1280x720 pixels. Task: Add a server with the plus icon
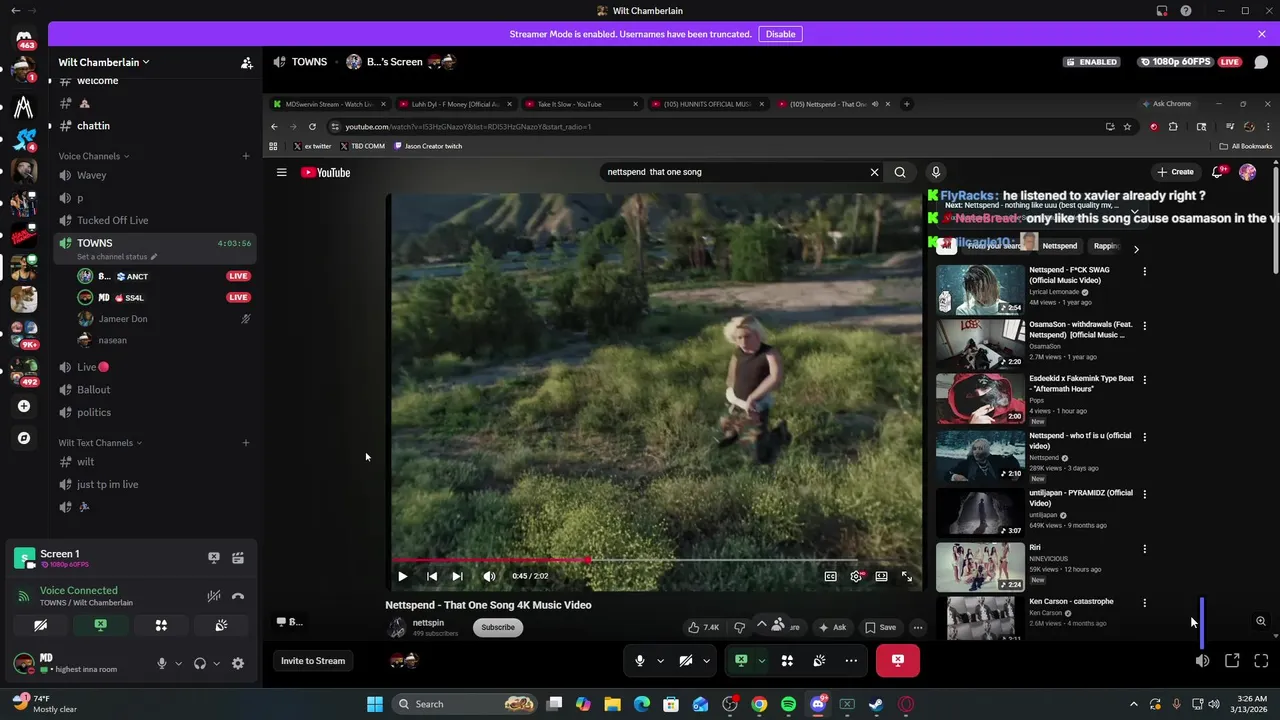(24, 406)
